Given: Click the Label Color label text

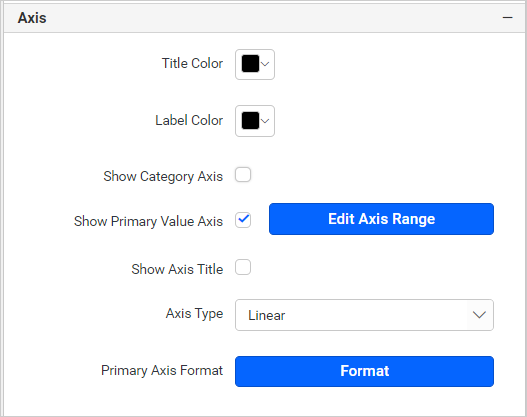Looking at the screenshot, I should pos(189,120).
